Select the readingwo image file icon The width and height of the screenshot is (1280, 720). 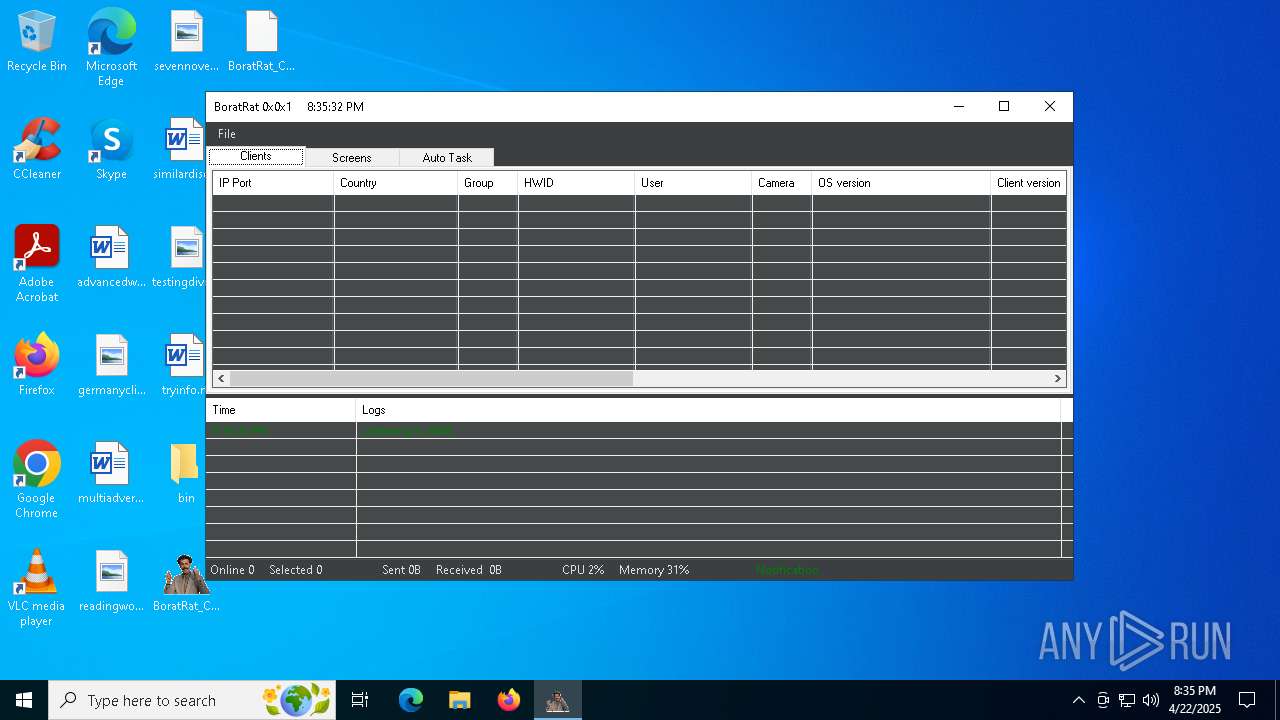click(x=111, y=581)
